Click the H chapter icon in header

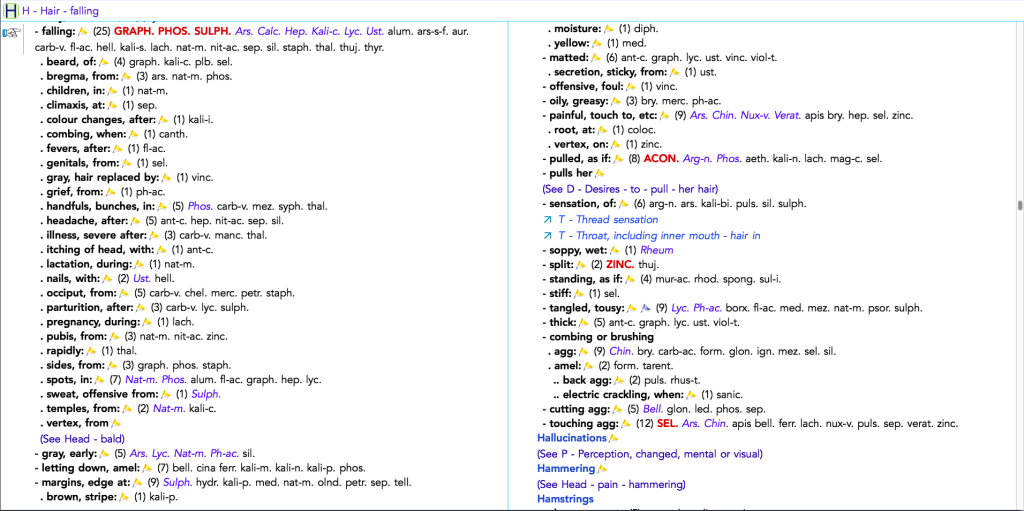[11, 10]
